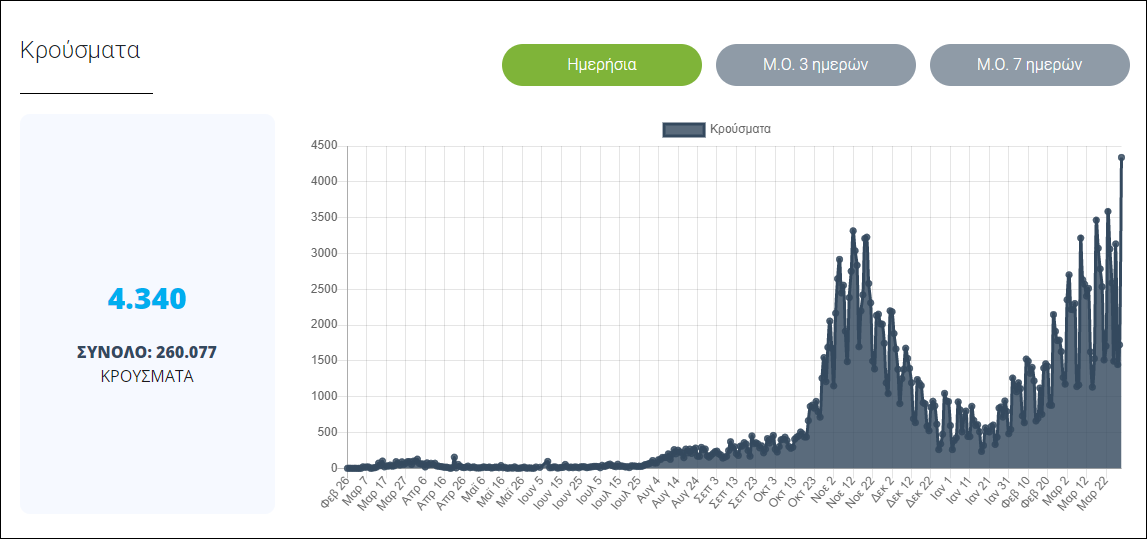Click the 2000 y-axis value label
Image resolution: width=1147 pixels, height=539 pixels.
323,325
